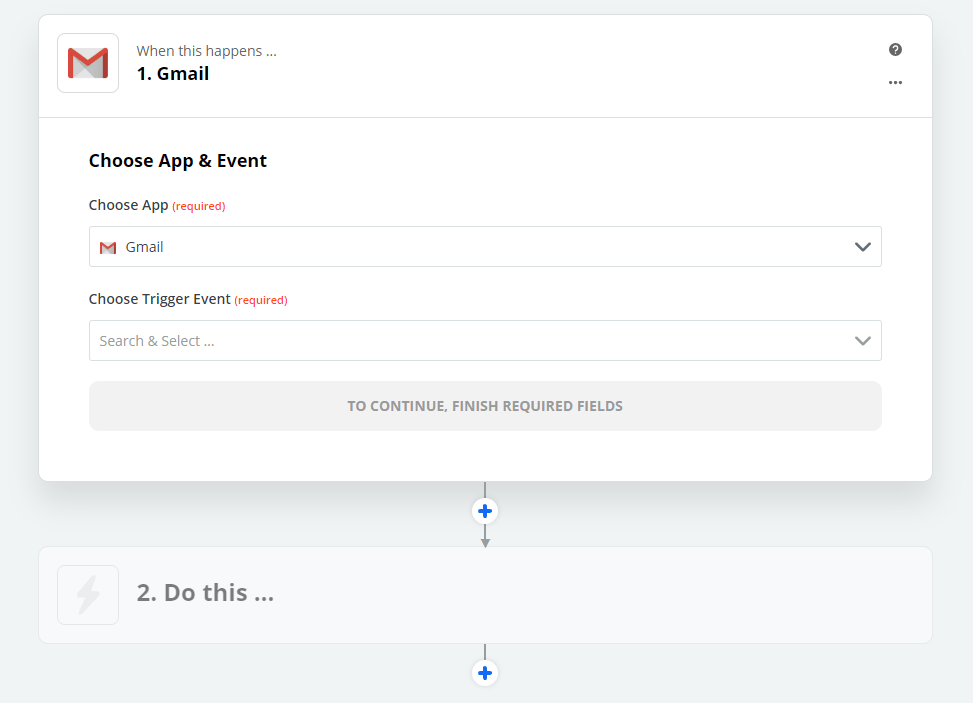Click the Choose Trigger Event label
This screenshot has height=703, width=973.
click(x=159, y=299)
